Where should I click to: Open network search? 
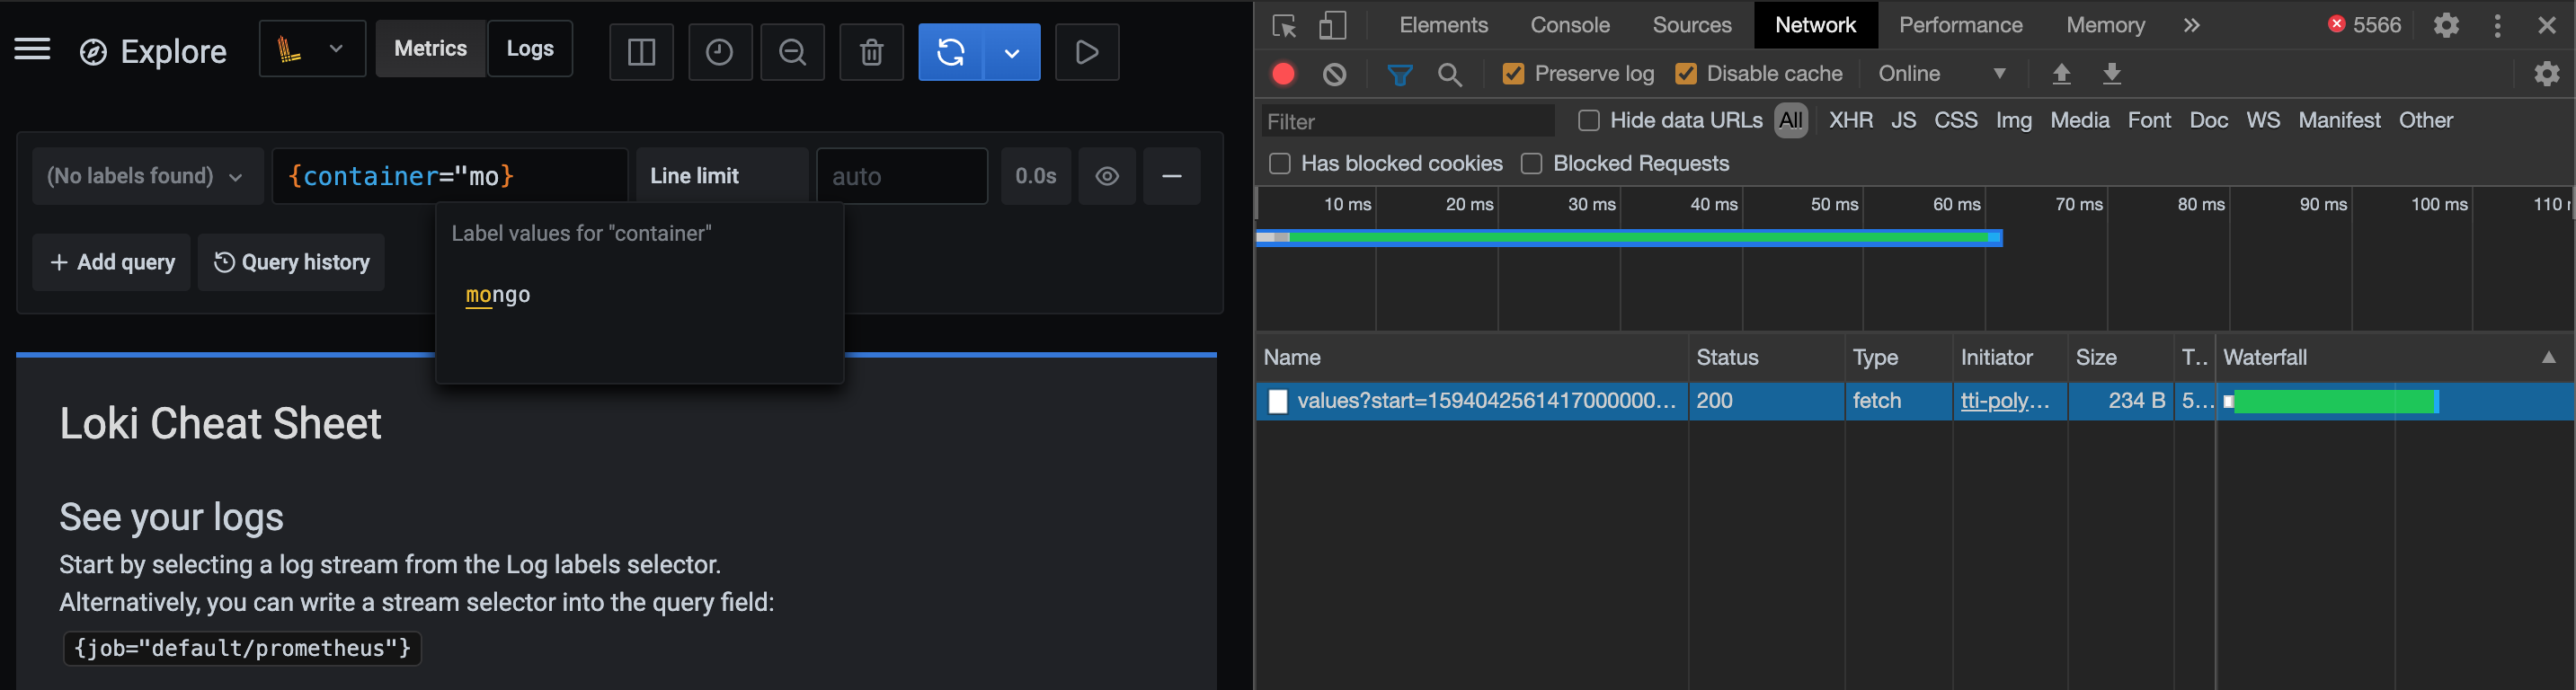coord(1450,74)
